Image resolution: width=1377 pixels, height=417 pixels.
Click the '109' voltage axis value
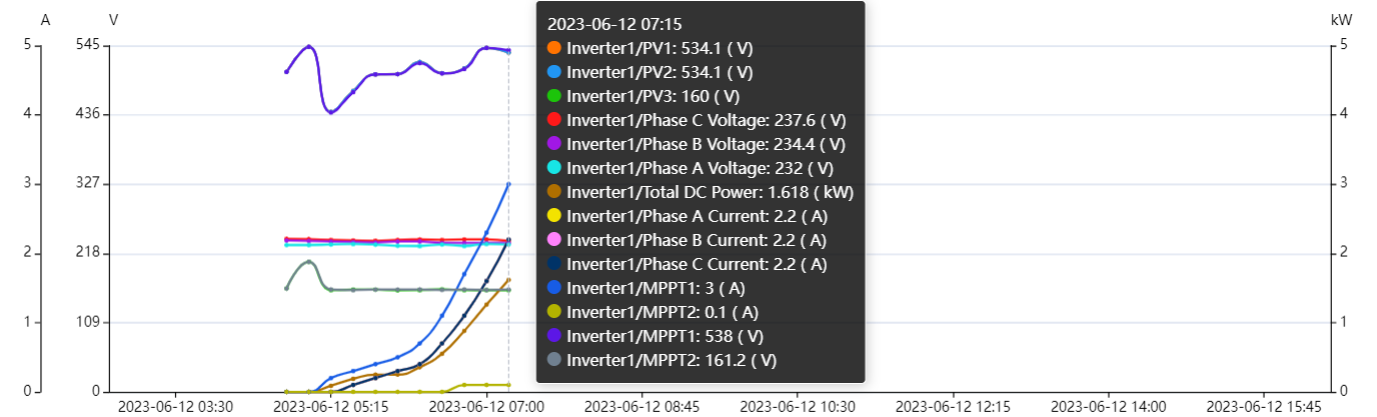point(86,323)
